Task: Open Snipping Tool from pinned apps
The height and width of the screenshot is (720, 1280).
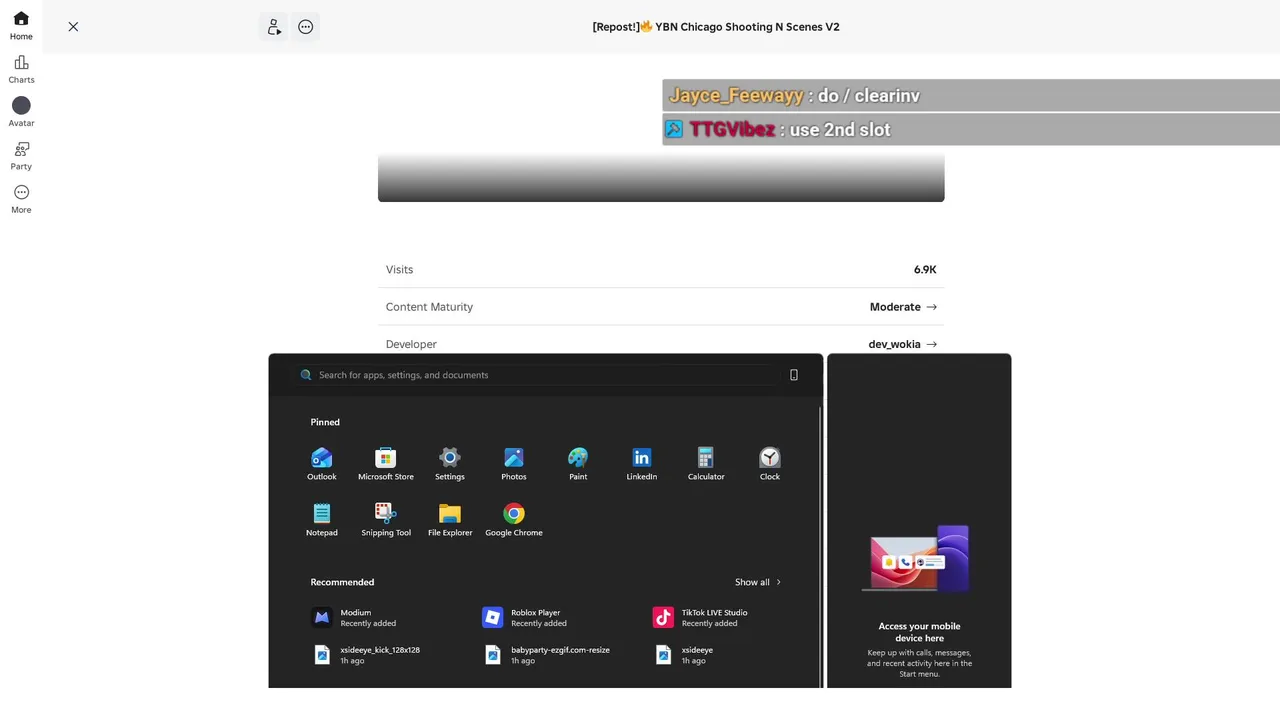Action: coord(386,520)
